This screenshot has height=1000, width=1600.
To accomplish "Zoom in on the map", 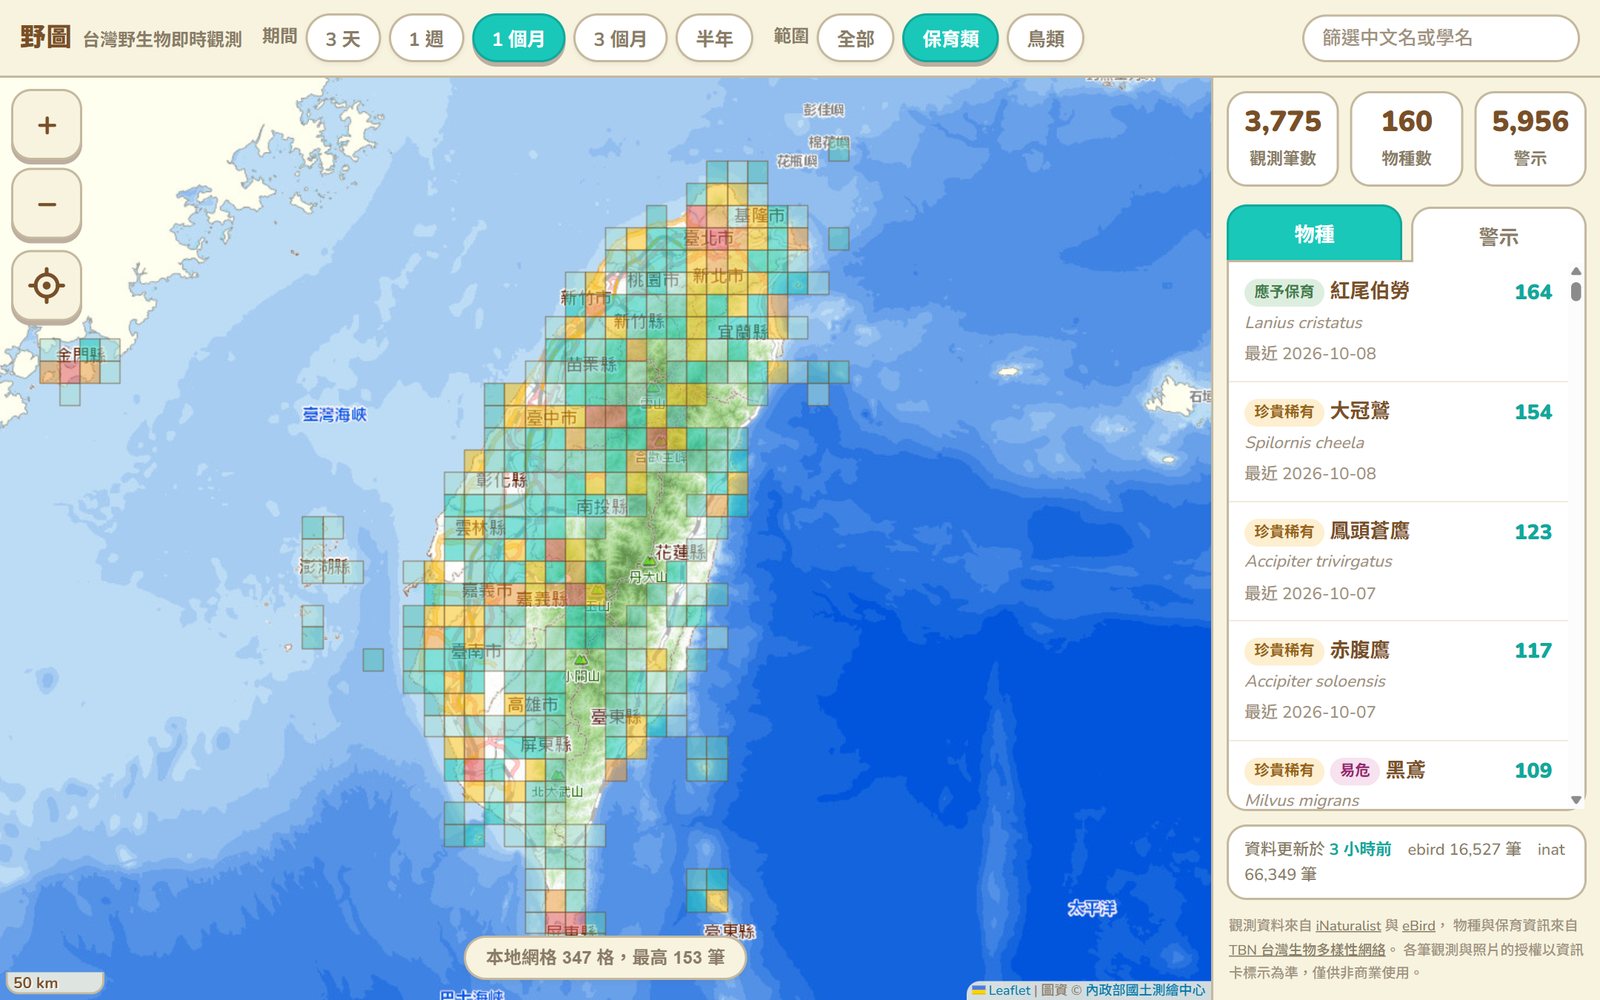I will tap(47, 125).
